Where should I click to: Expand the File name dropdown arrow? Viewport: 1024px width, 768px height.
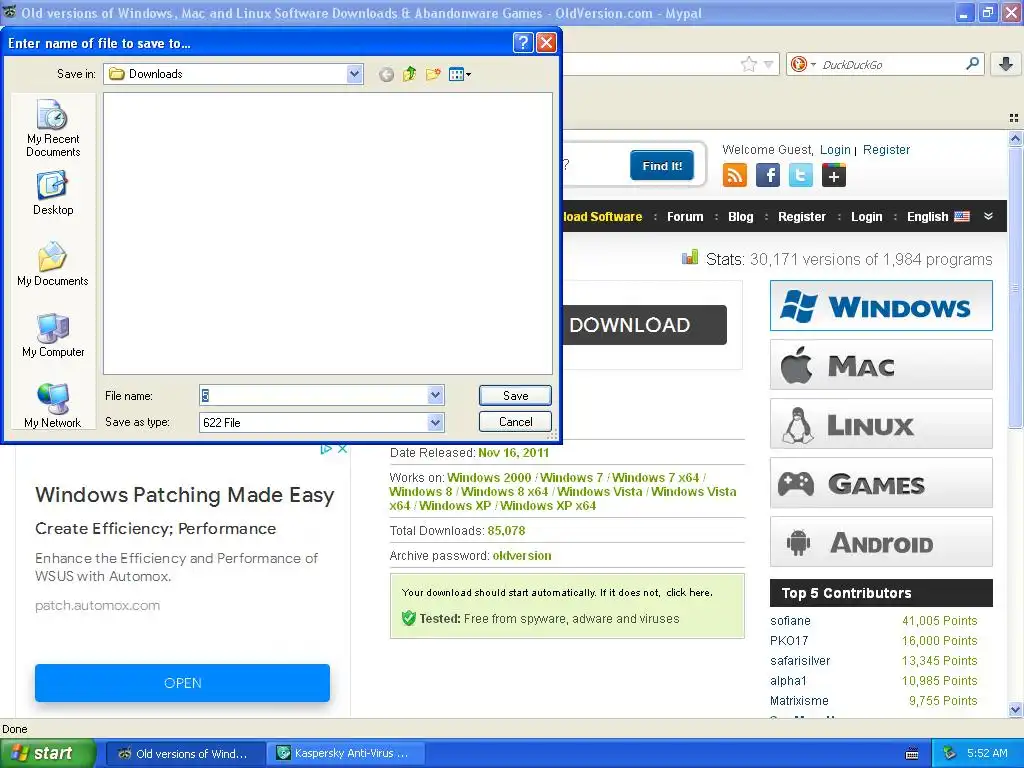pyautogui.click(x=436, y=395)
